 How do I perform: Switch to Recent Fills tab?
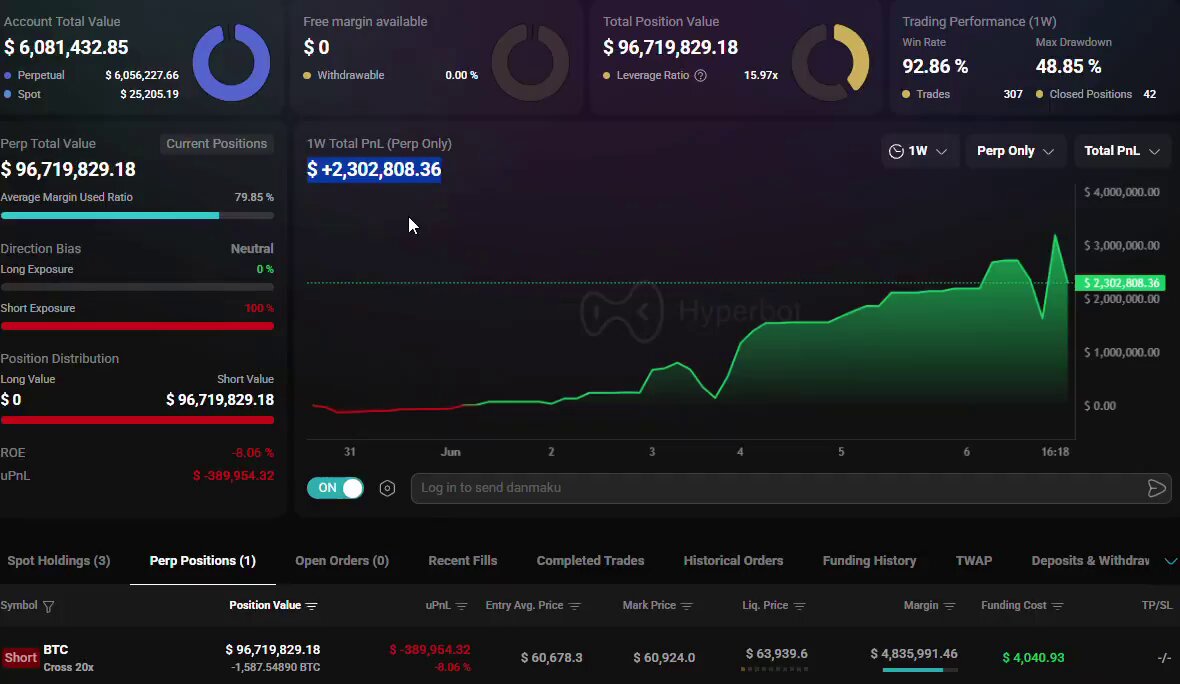point(462,561)
